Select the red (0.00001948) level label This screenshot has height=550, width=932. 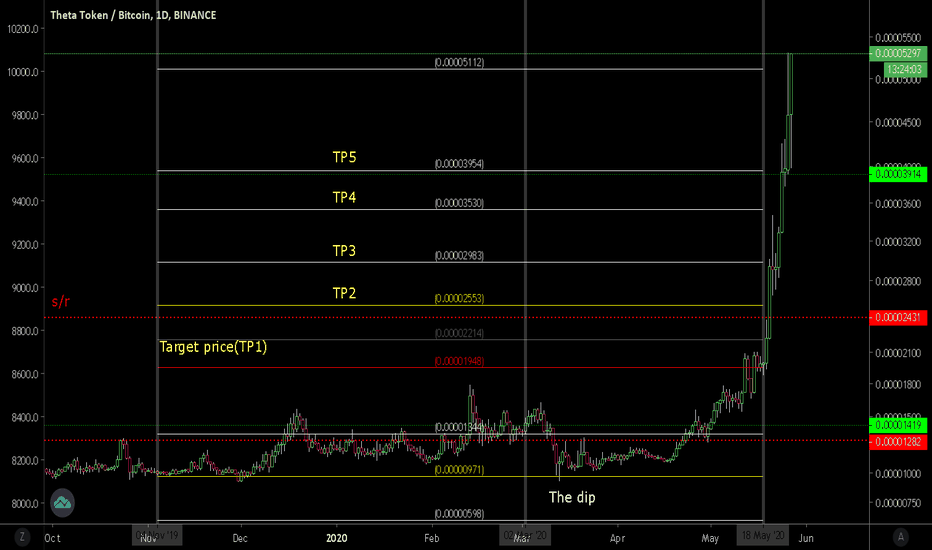(x=459, y=362)
